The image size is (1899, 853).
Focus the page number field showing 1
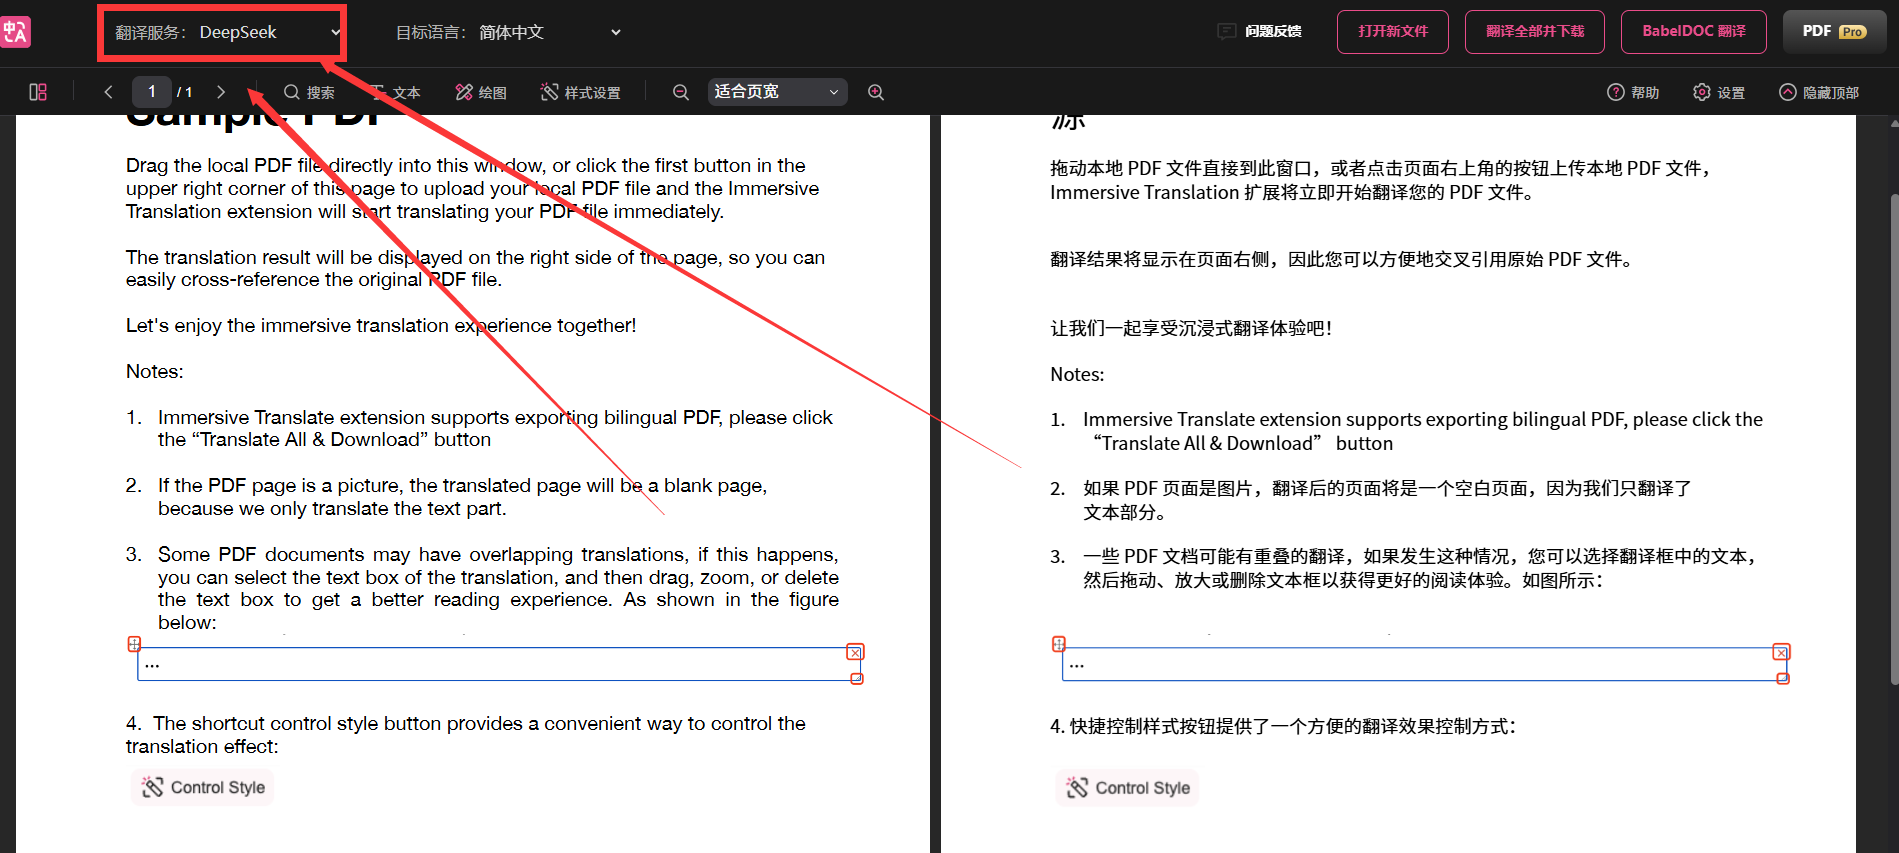[152, 92]
